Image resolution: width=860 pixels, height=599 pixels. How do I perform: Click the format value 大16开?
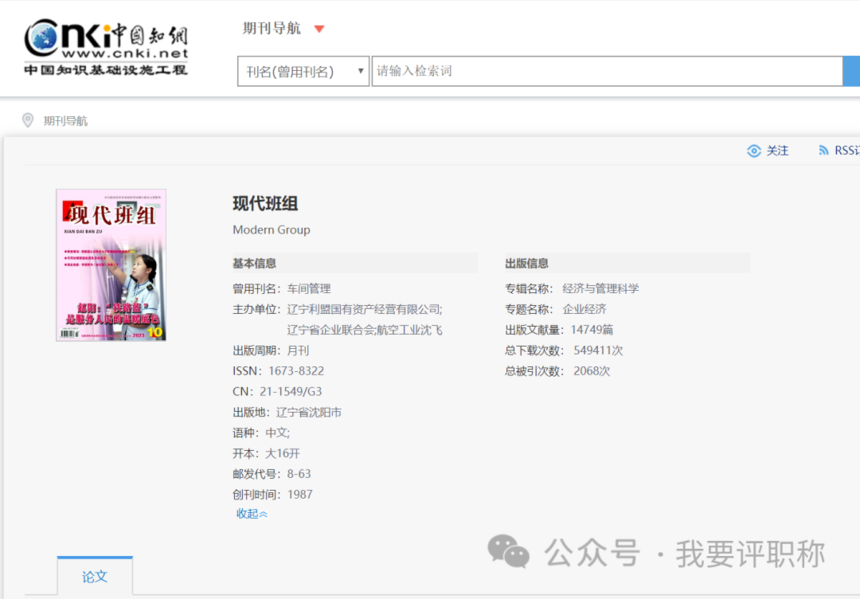point(282,454)
